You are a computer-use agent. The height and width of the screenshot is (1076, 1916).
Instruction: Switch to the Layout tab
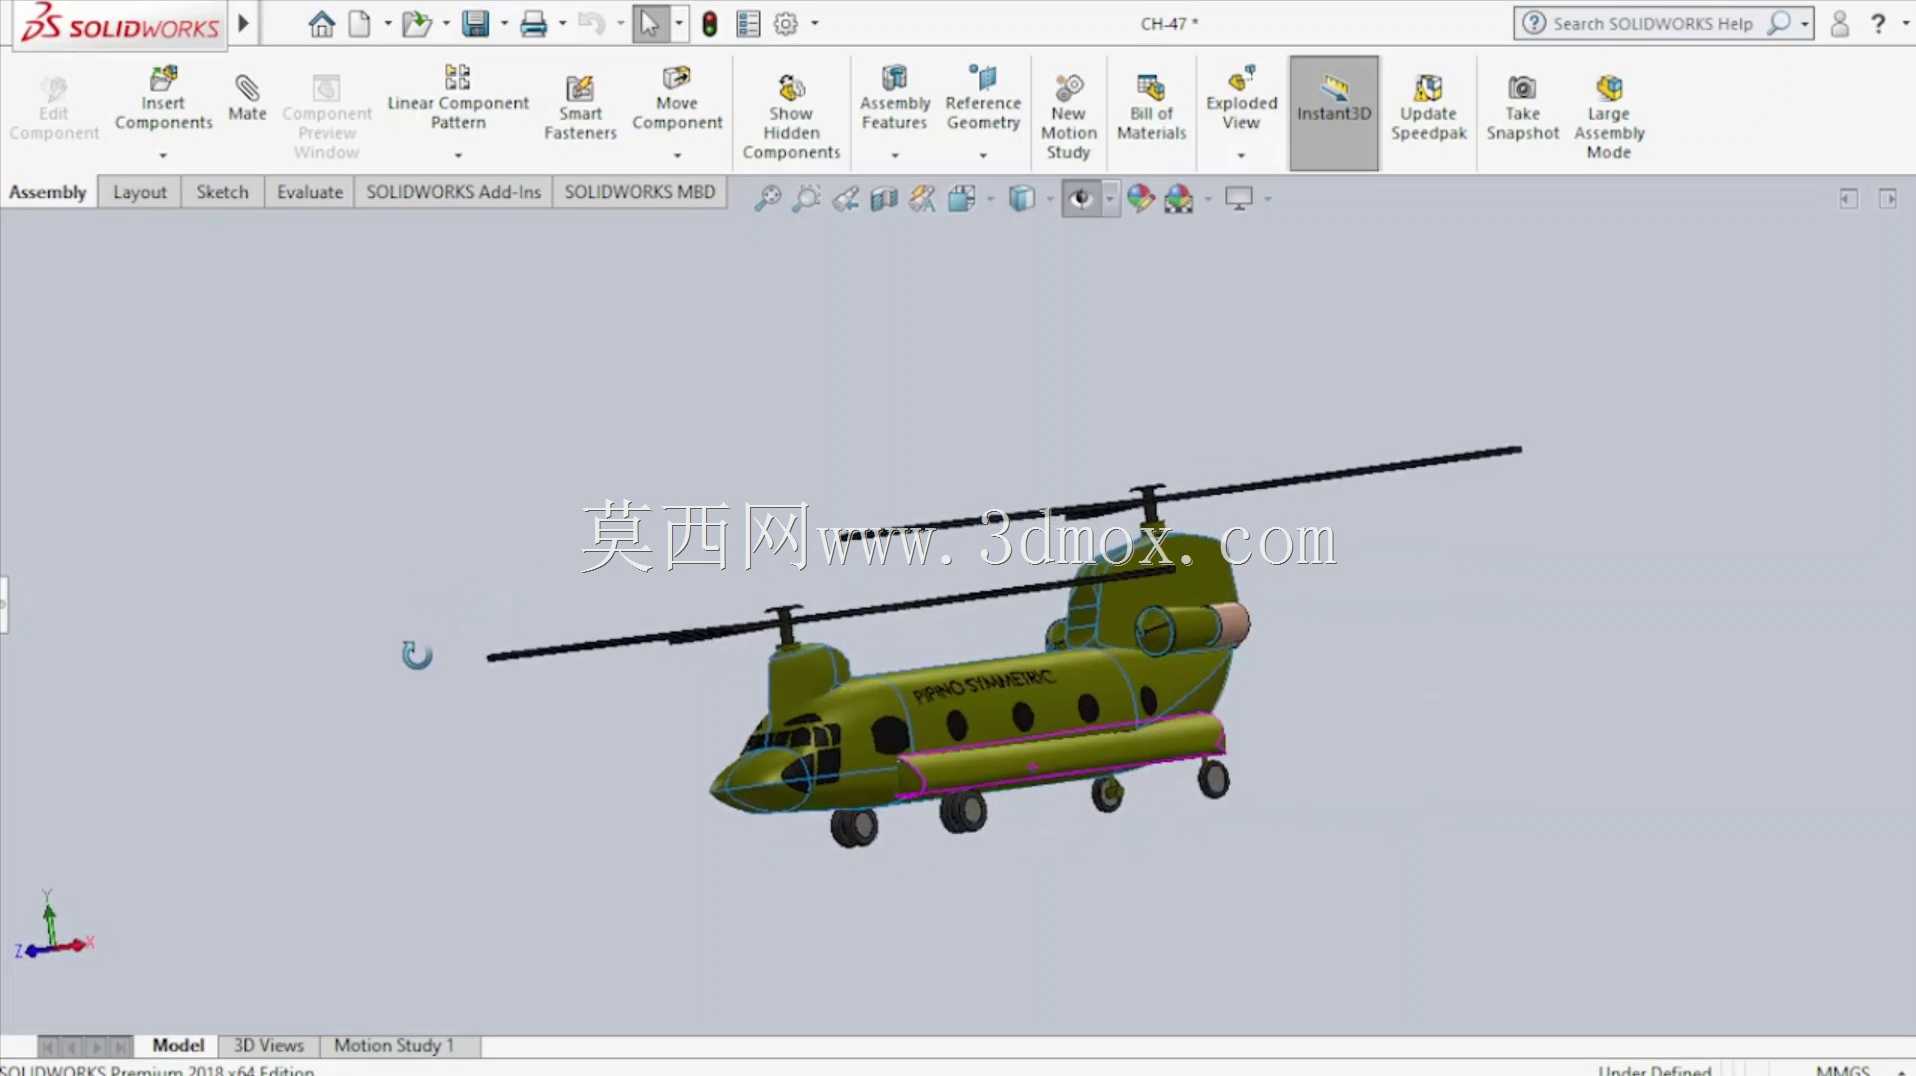coord(140,192)
